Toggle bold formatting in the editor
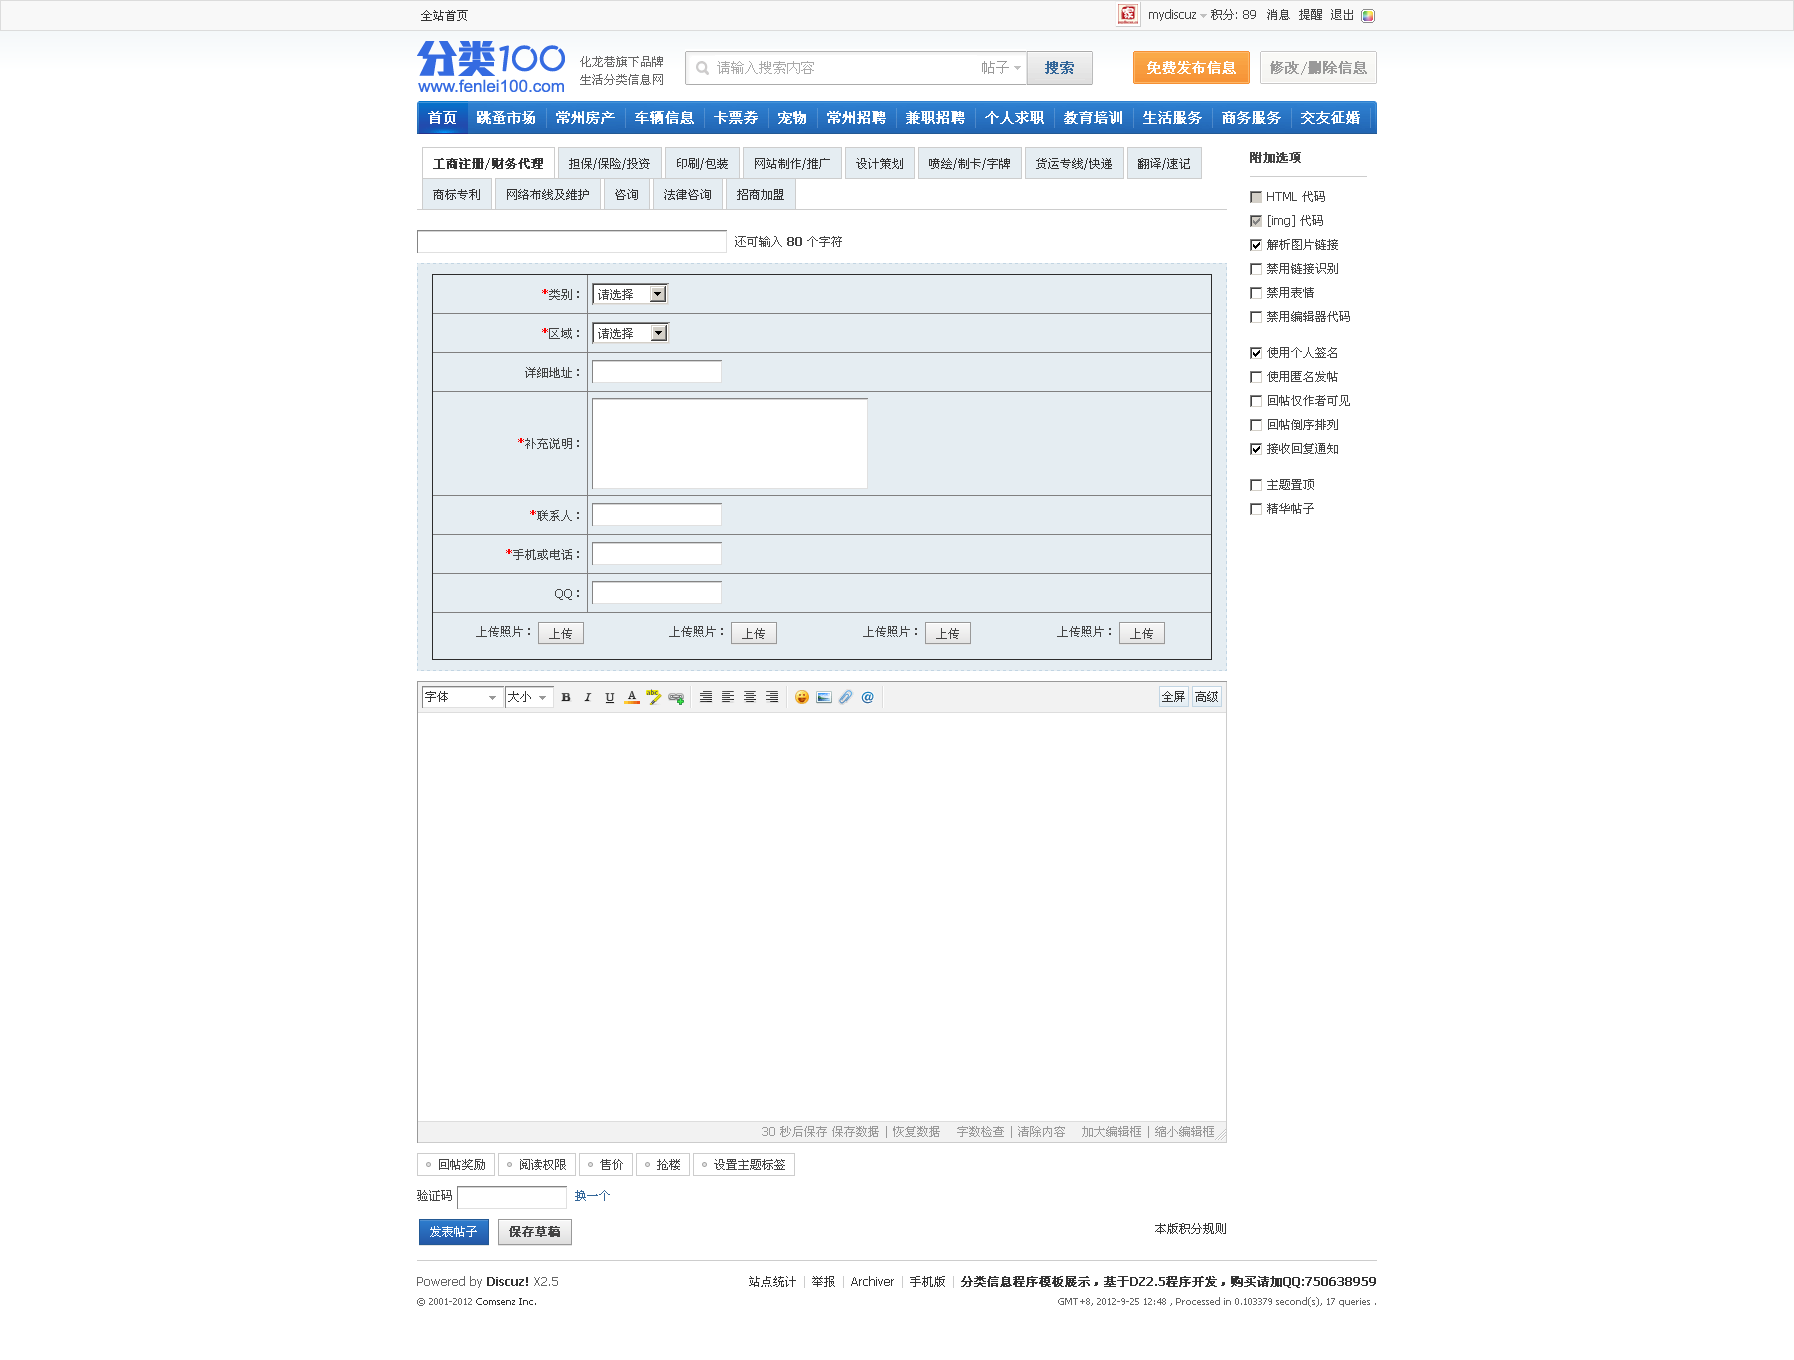The width and height of the screenshot is (1794, 1360). pyautogui.click(x=566, y=697)
